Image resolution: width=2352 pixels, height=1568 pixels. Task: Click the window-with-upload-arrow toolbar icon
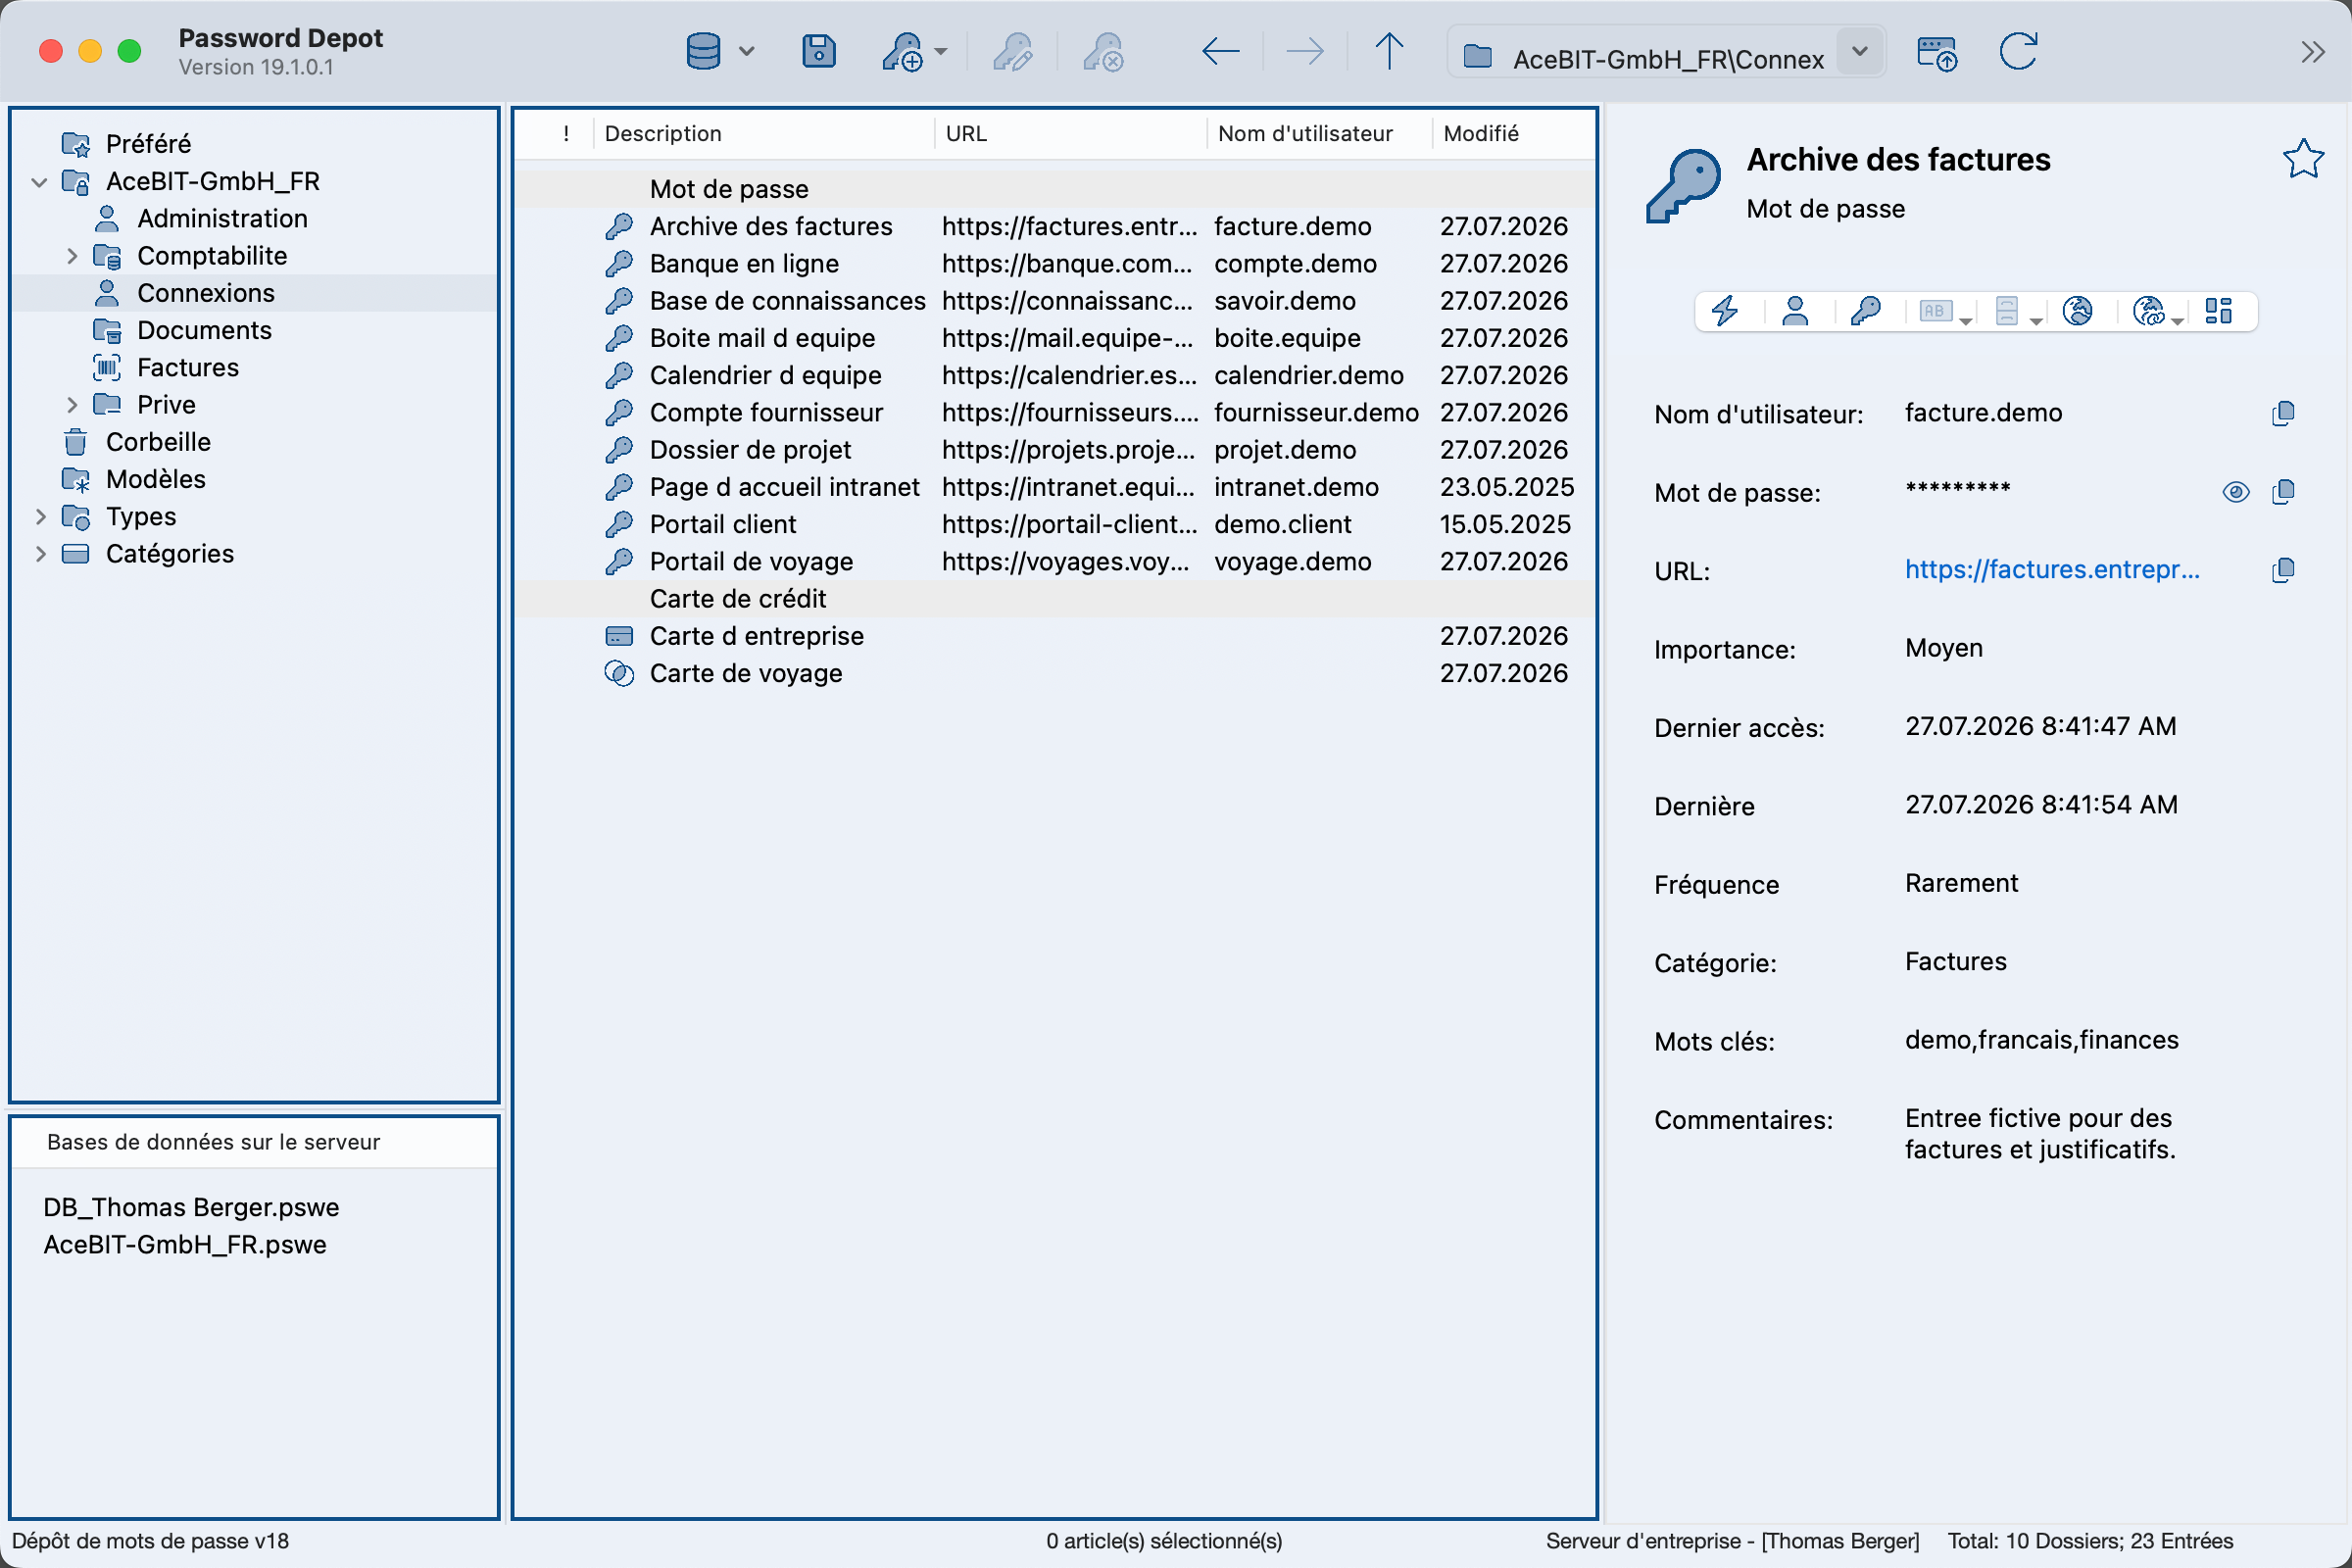(1937, 52)
